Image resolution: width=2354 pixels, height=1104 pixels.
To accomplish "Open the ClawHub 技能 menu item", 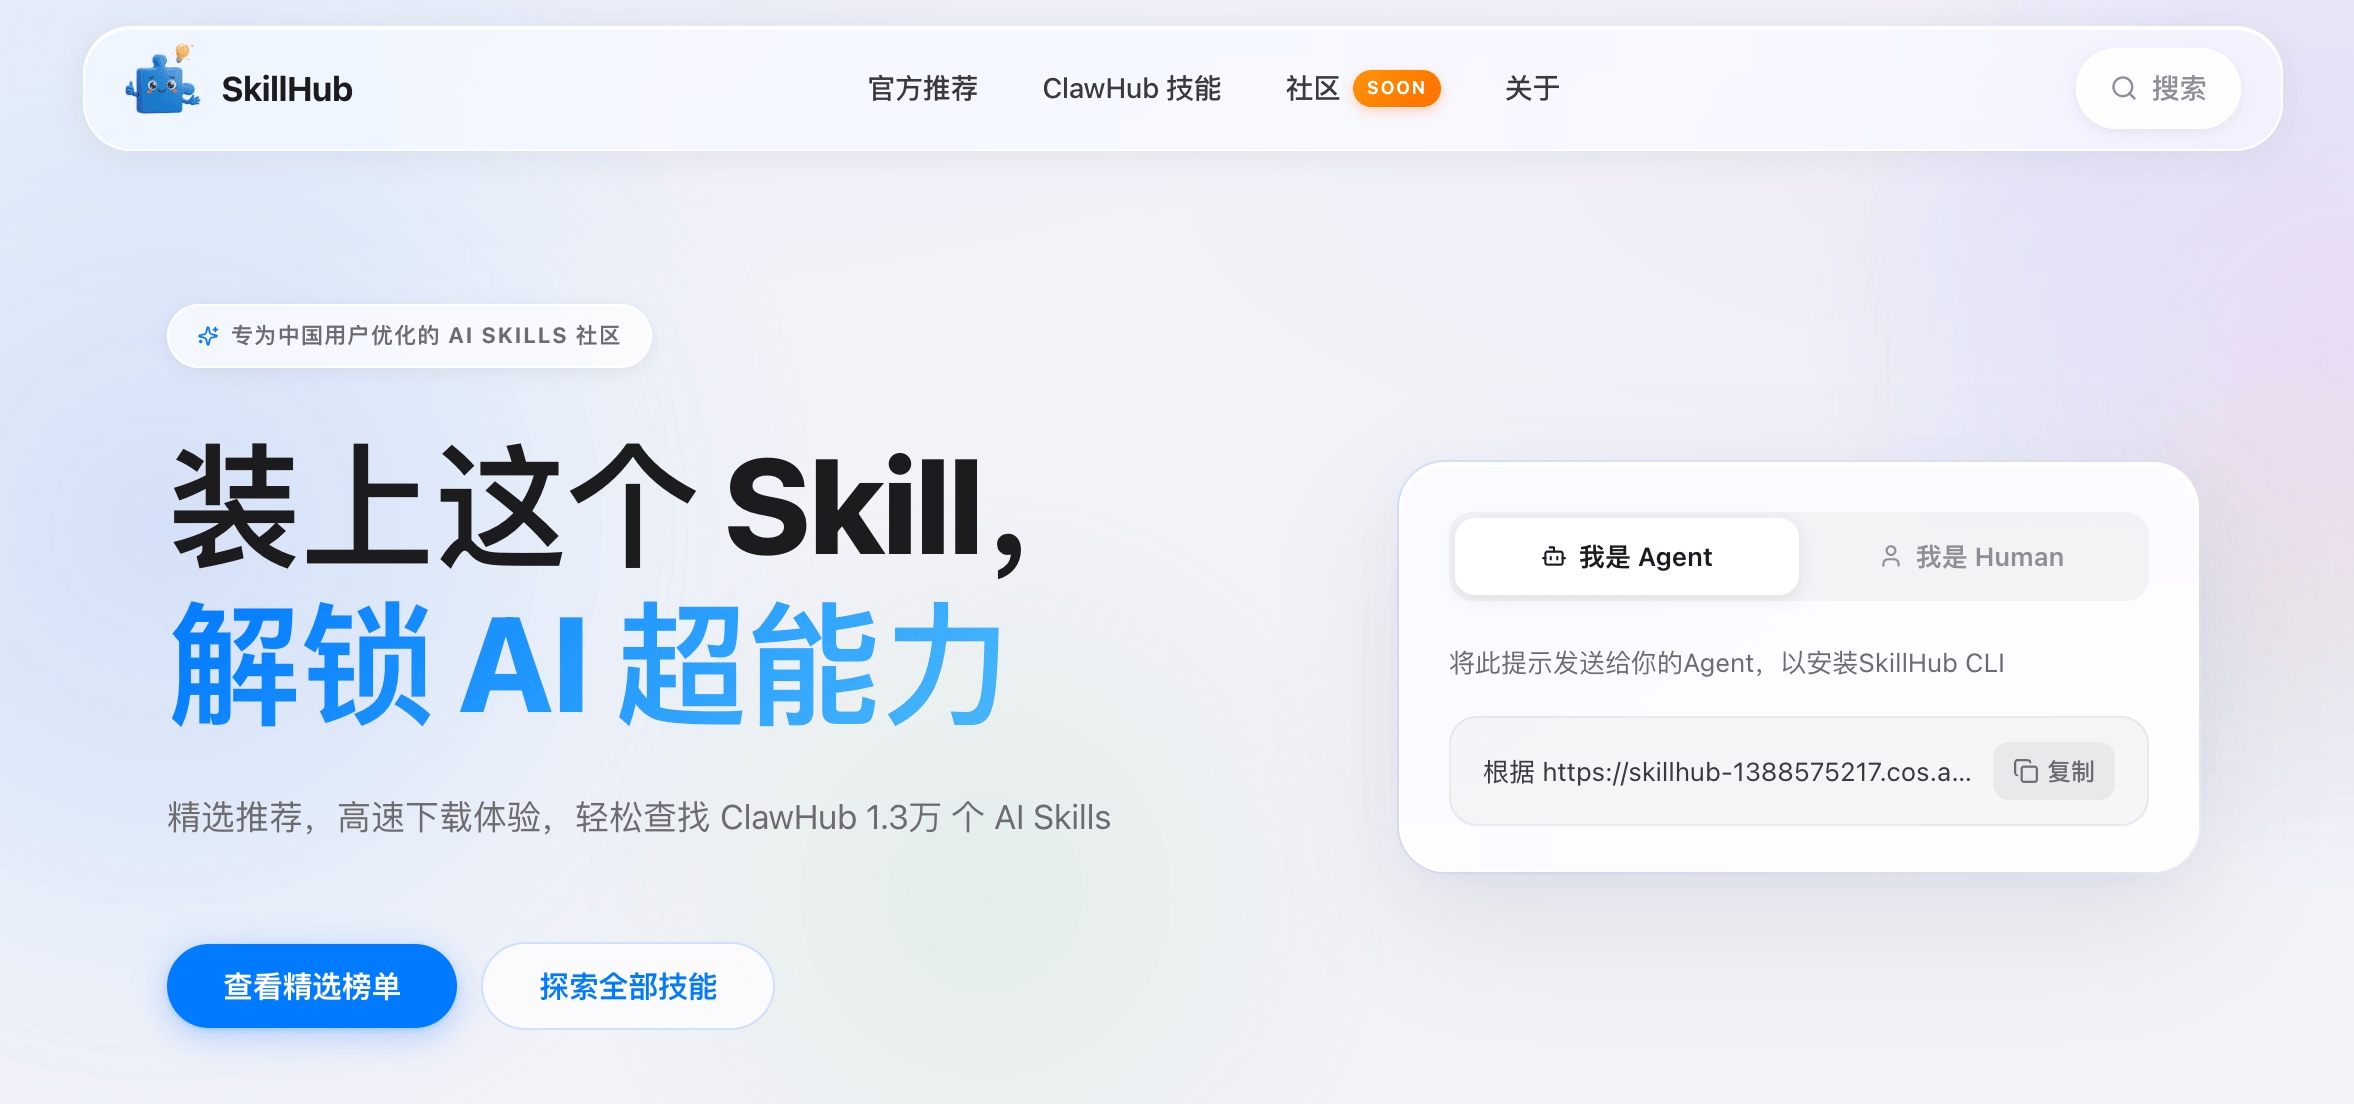I will [x=1132, y=89].
